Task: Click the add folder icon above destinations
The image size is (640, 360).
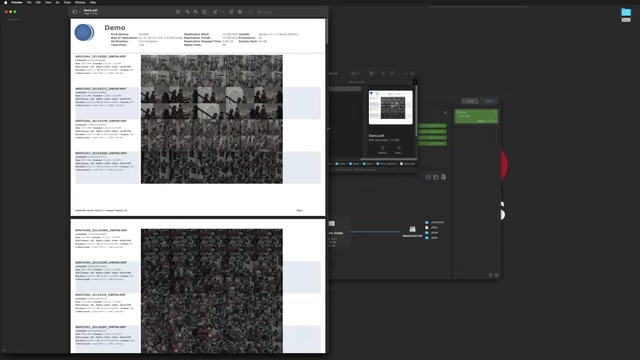Action: (x=436, y=177)
